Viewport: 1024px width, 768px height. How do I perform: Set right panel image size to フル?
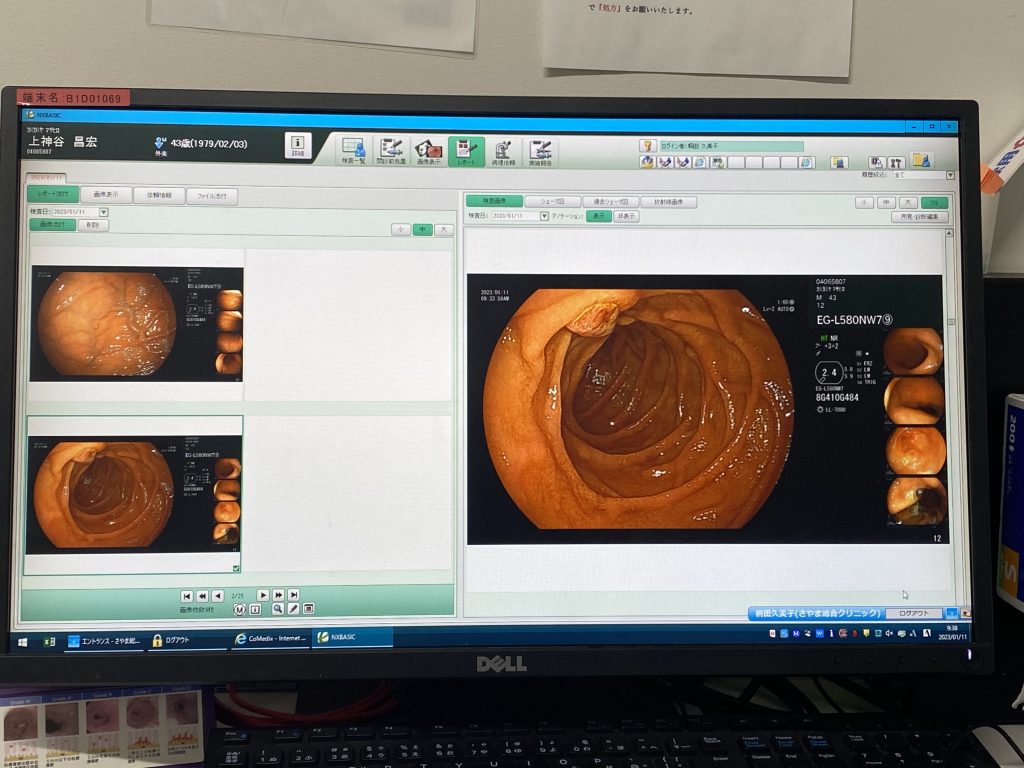[934, 203]
